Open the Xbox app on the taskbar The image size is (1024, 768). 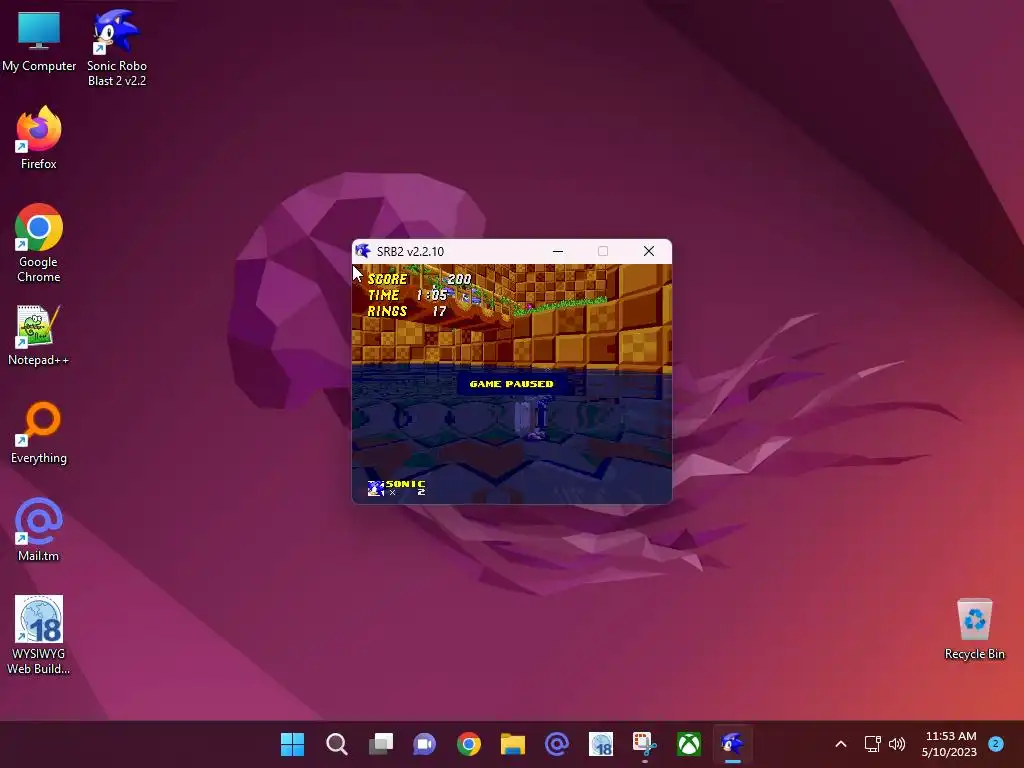(689, 744)
